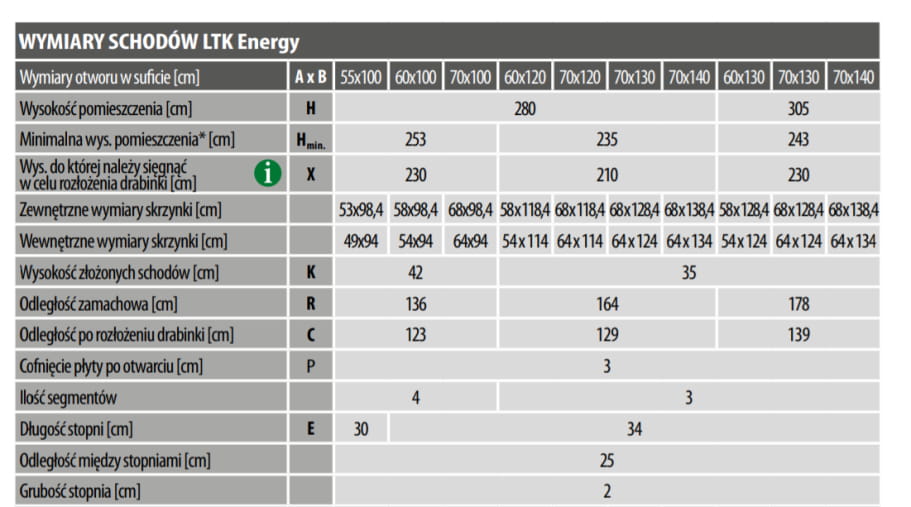The width and height of the screenshot is (911, 507).
Task: Click the minimum height value 253
Action: click(416, 139)
